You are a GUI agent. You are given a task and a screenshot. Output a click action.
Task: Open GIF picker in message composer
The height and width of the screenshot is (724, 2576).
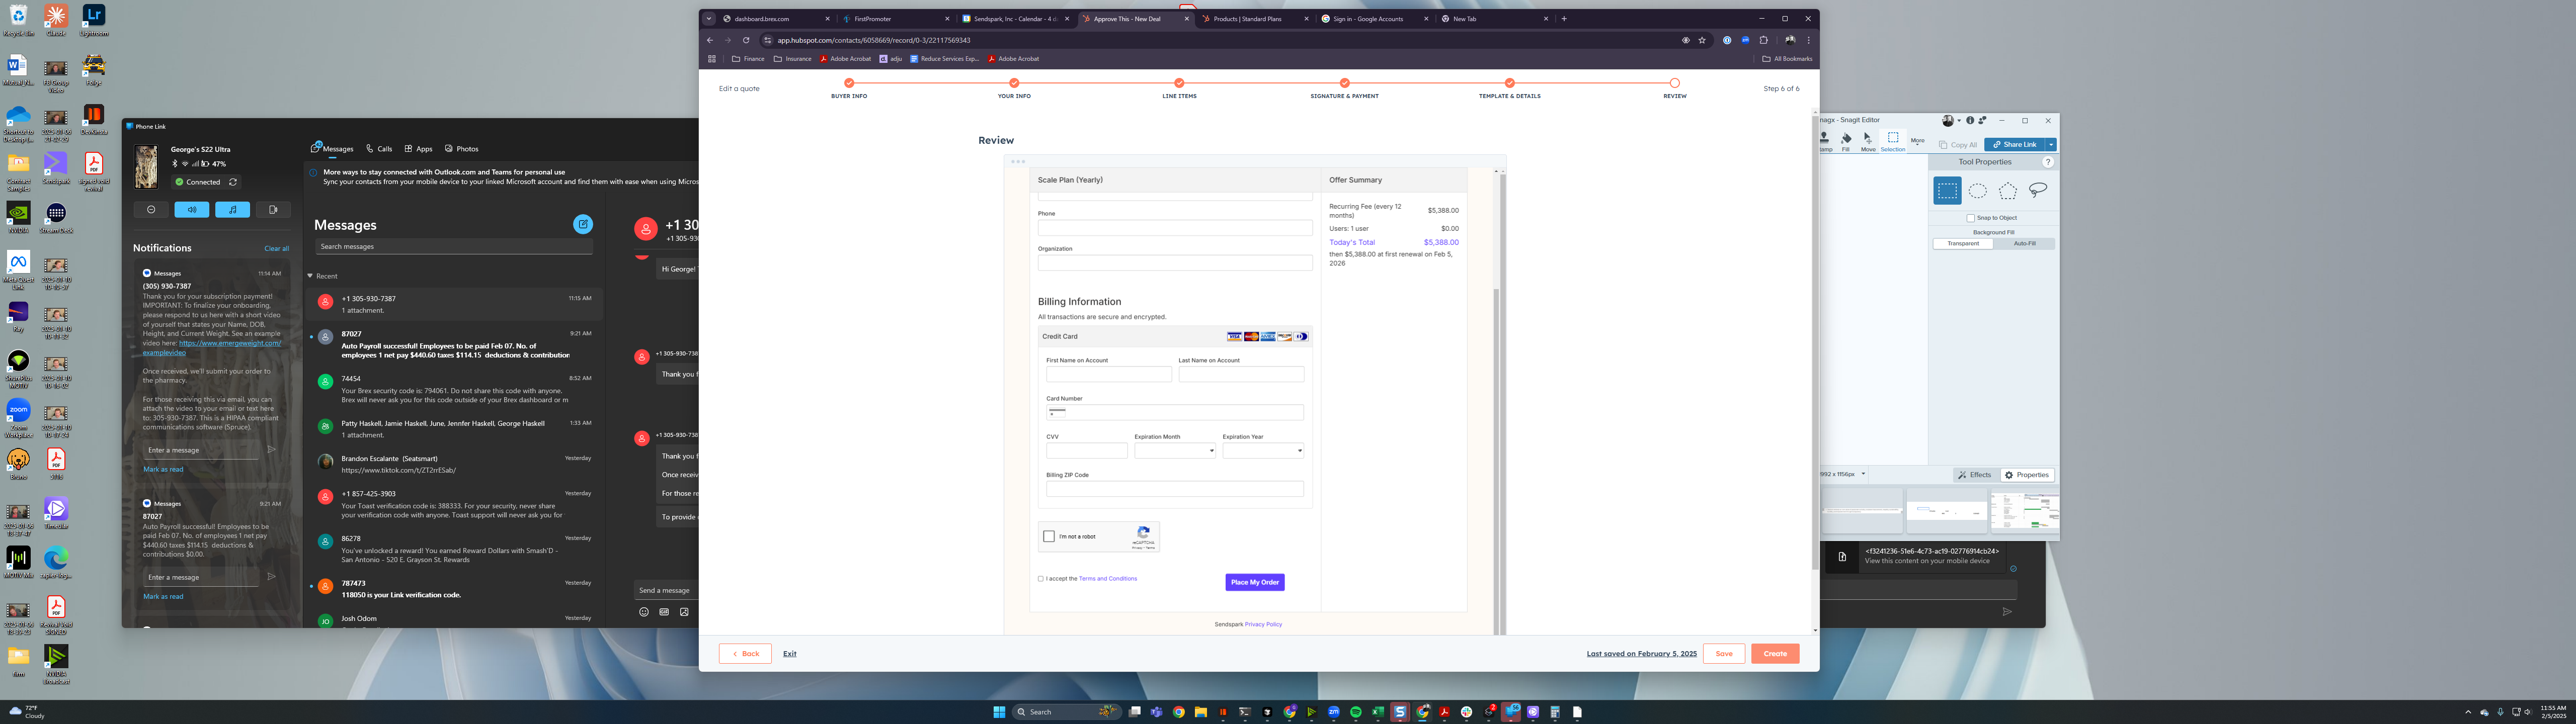tap(664, 612)
